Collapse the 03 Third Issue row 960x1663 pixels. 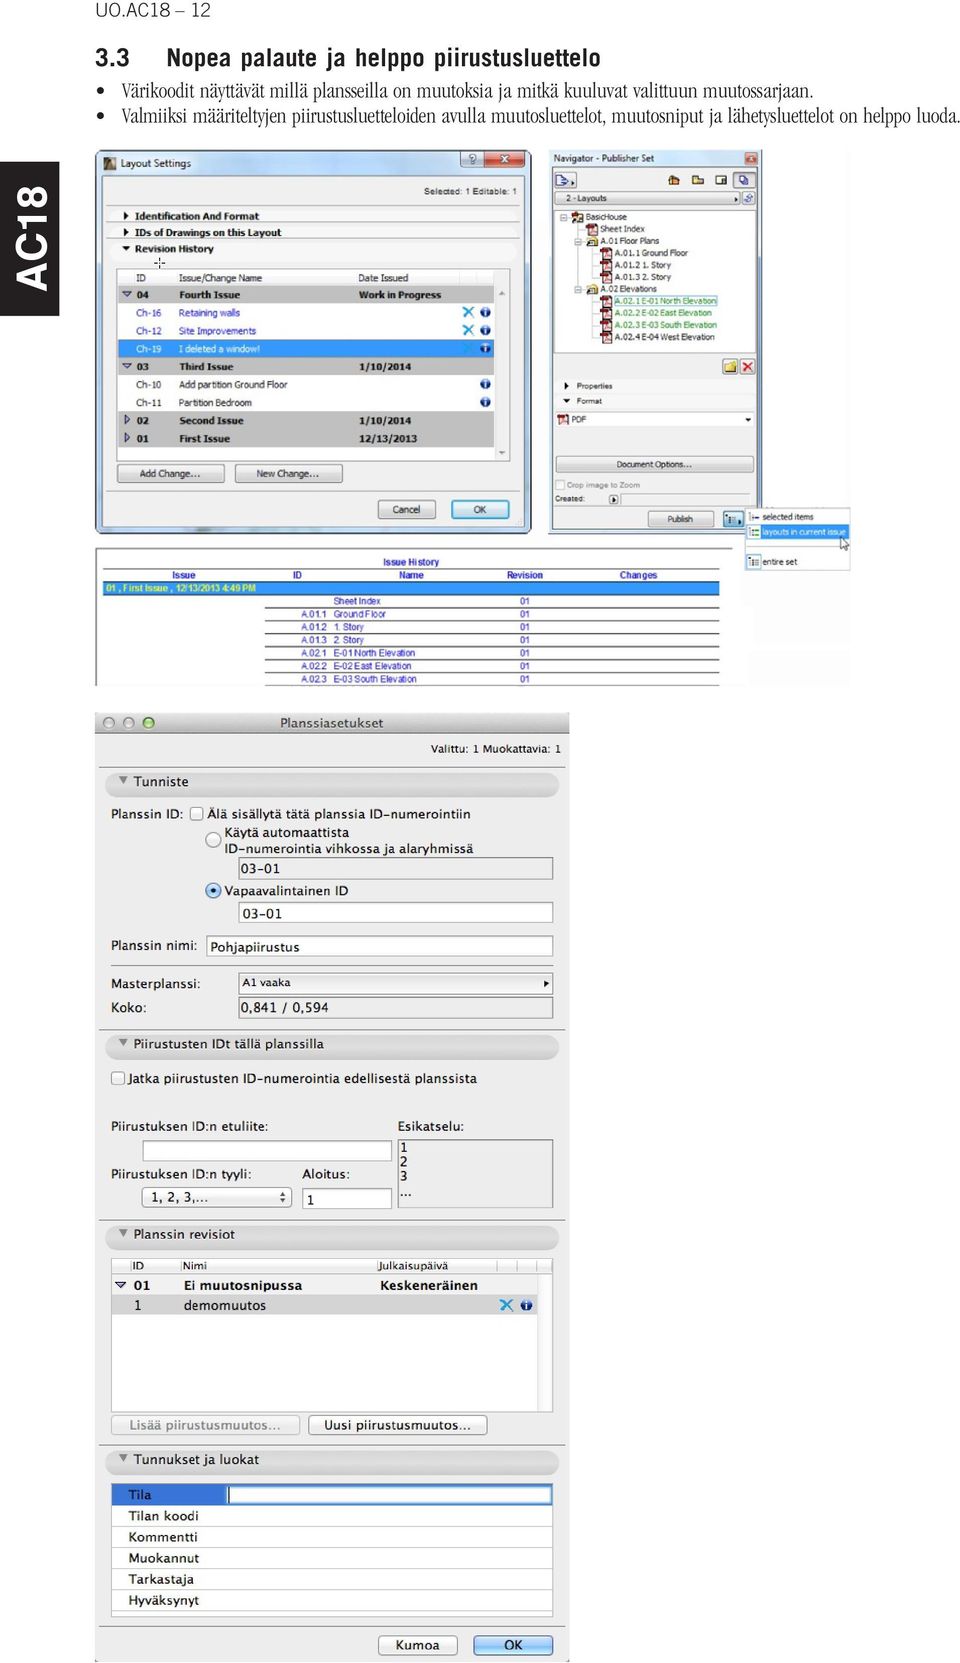click(127, 367)
